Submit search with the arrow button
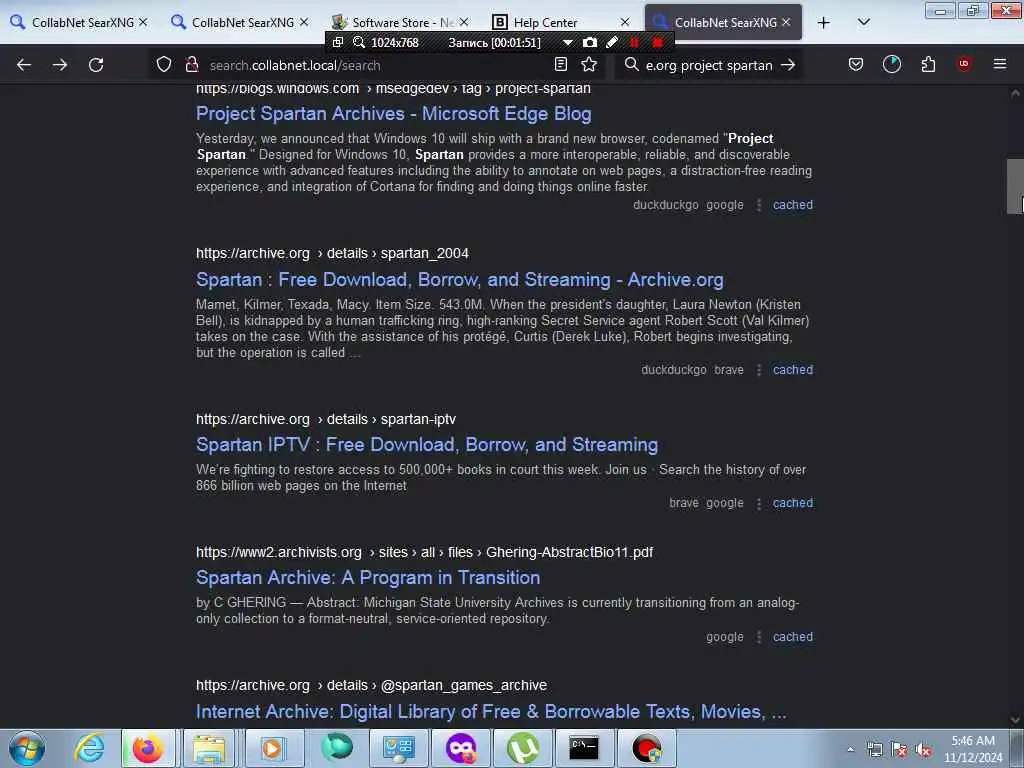 point(788,65)
